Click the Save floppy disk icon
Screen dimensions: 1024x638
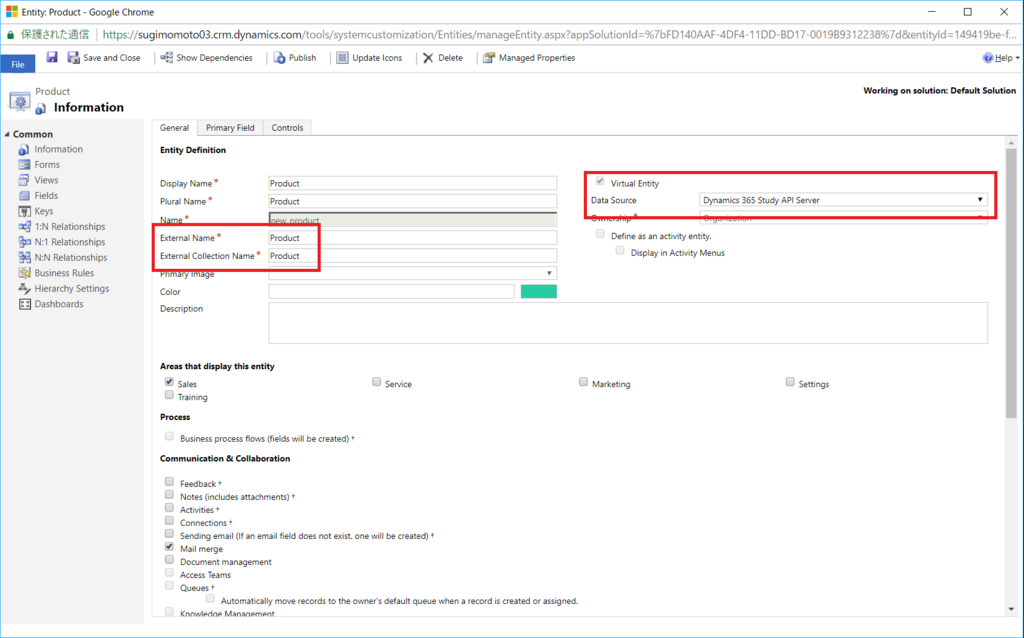point(52,57)
